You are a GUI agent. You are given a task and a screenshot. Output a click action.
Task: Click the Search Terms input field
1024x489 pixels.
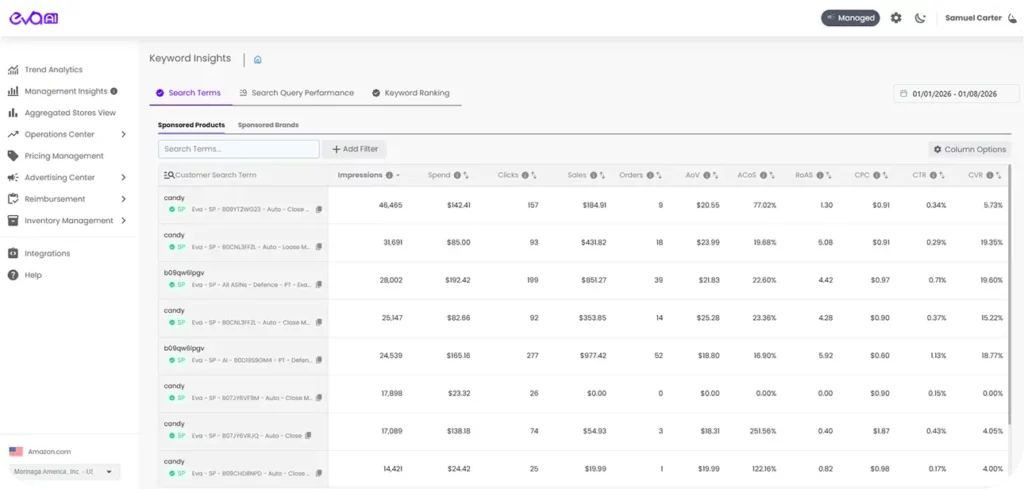238,149
